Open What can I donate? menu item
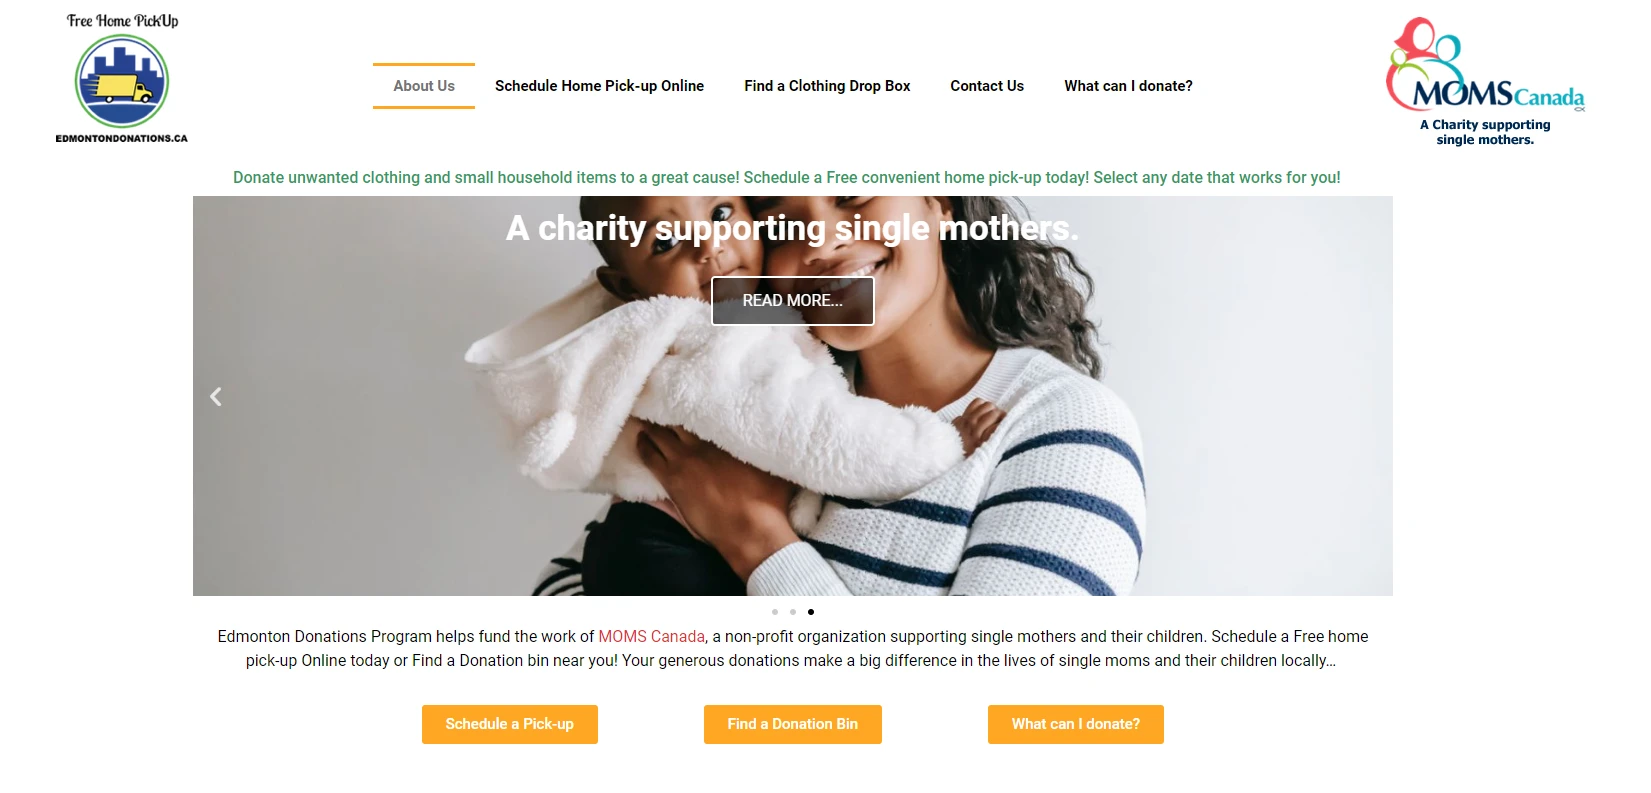1651x793 pixels. click(1128, 86)
